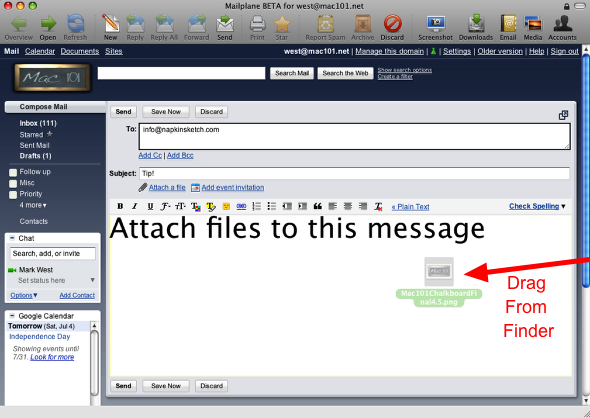Click the Add Cc link
This screenshot has height=418, width=590.
(150, 155)
